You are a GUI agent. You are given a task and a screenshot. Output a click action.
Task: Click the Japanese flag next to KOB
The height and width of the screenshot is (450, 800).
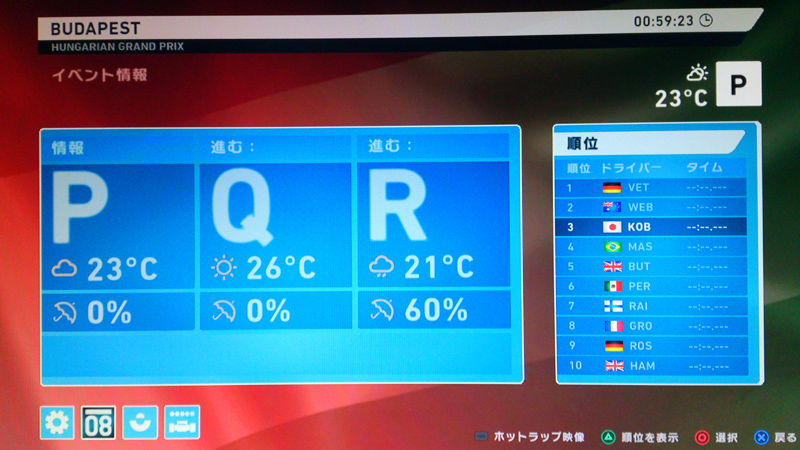click(x=612, y=227)
